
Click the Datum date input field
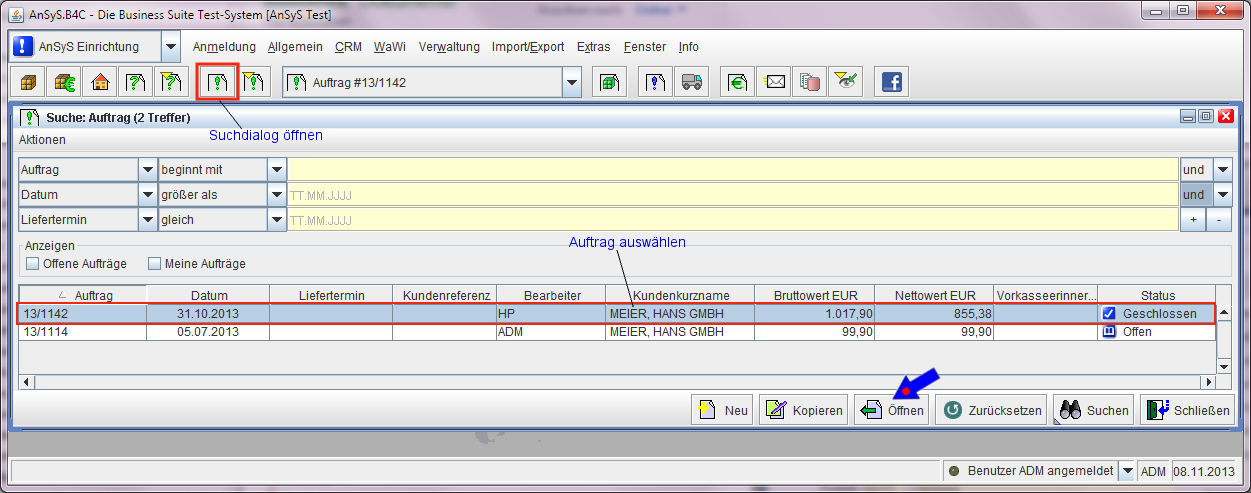pyautogui.click(x=730, y=195)
